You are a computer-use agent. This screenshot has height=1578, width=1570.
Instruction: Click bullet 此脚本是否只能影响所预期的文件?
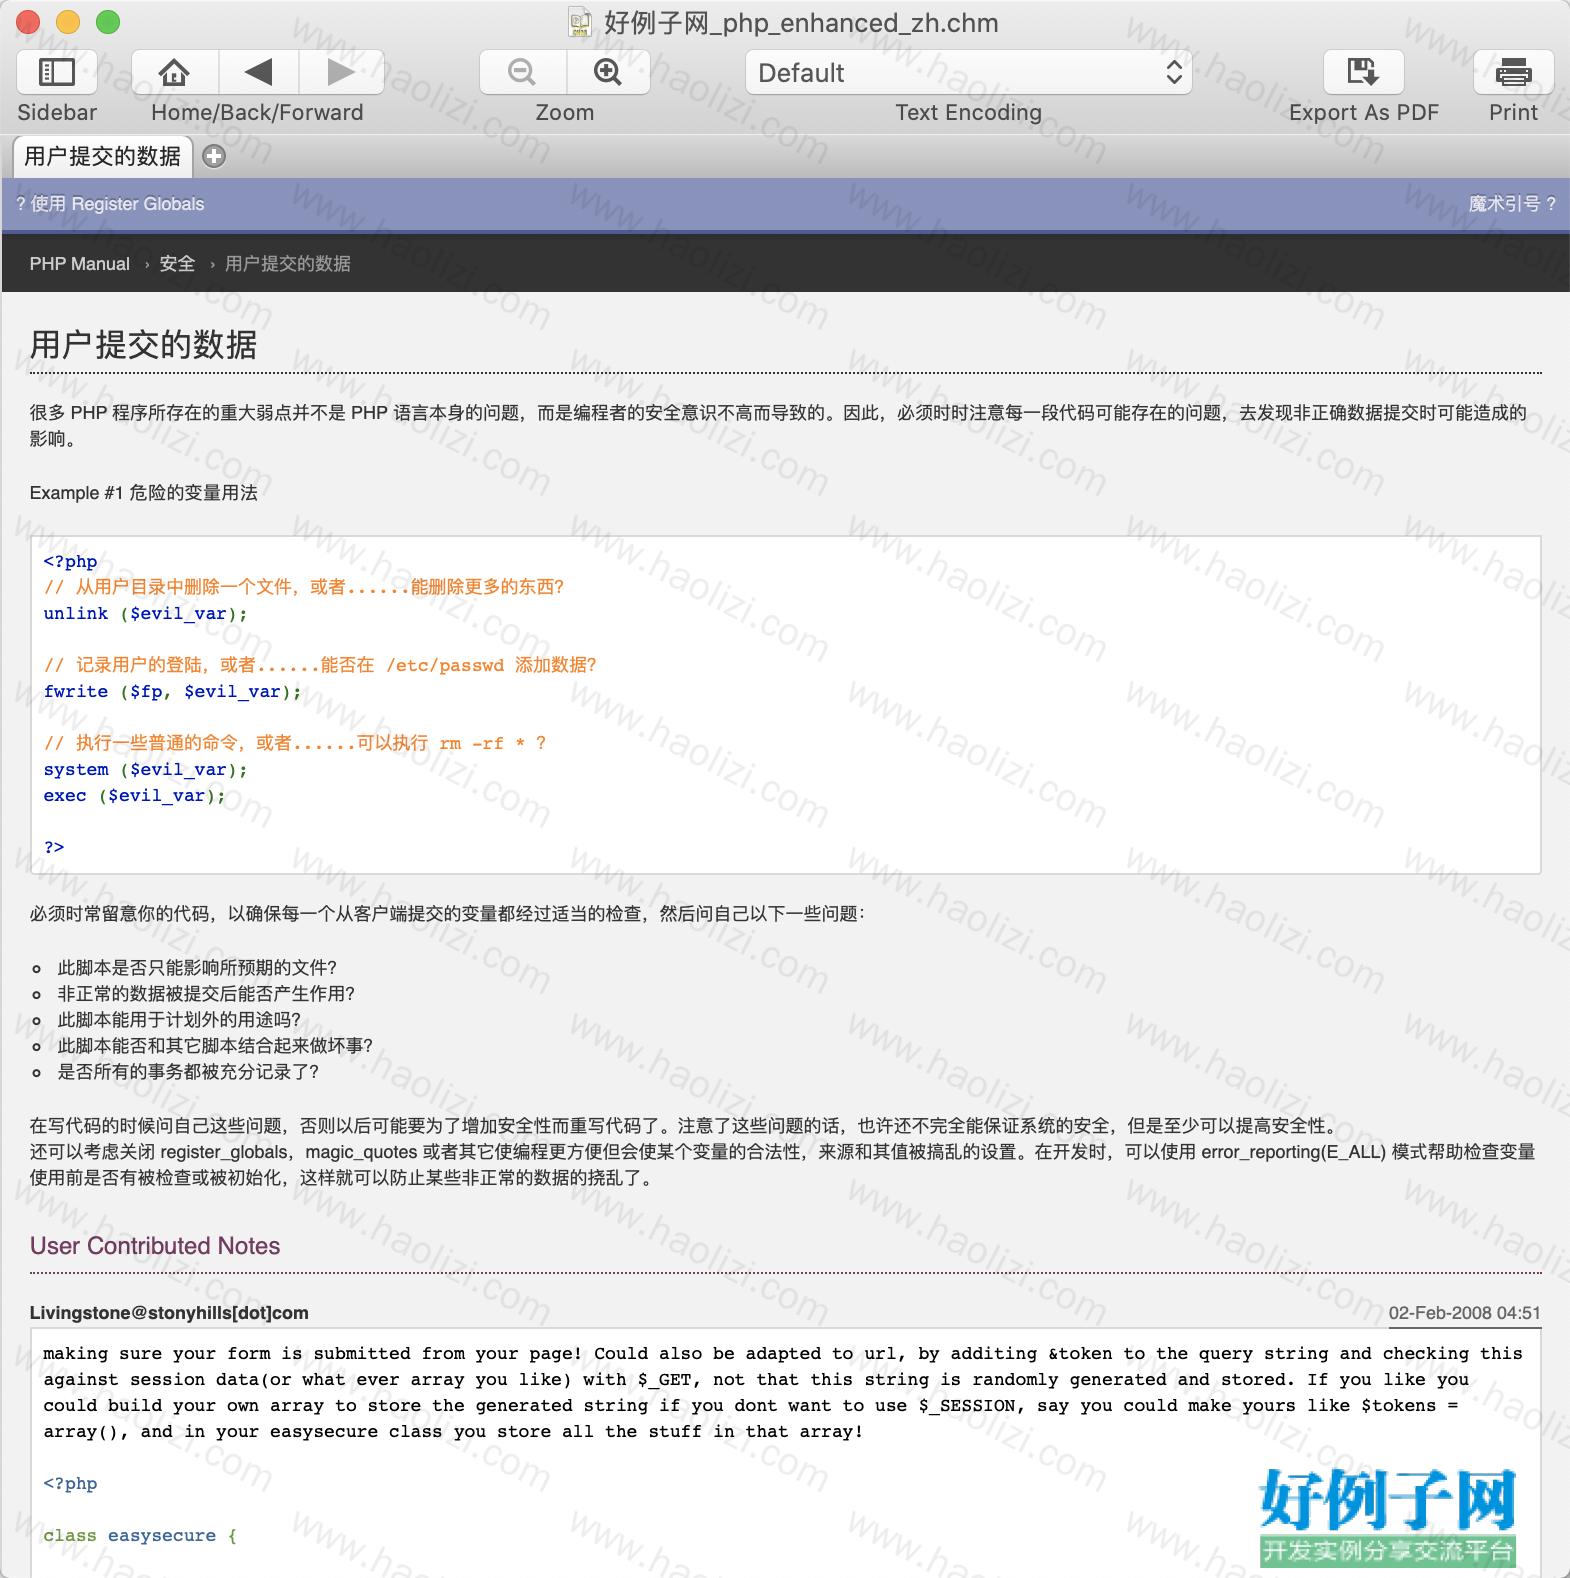coord(197,968)
